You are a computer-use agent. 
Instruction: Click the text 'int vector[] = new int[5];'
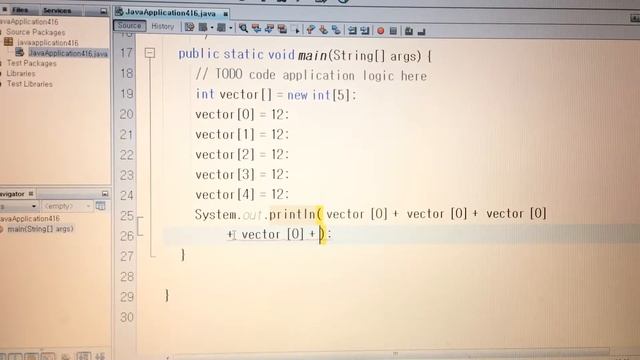276,95
